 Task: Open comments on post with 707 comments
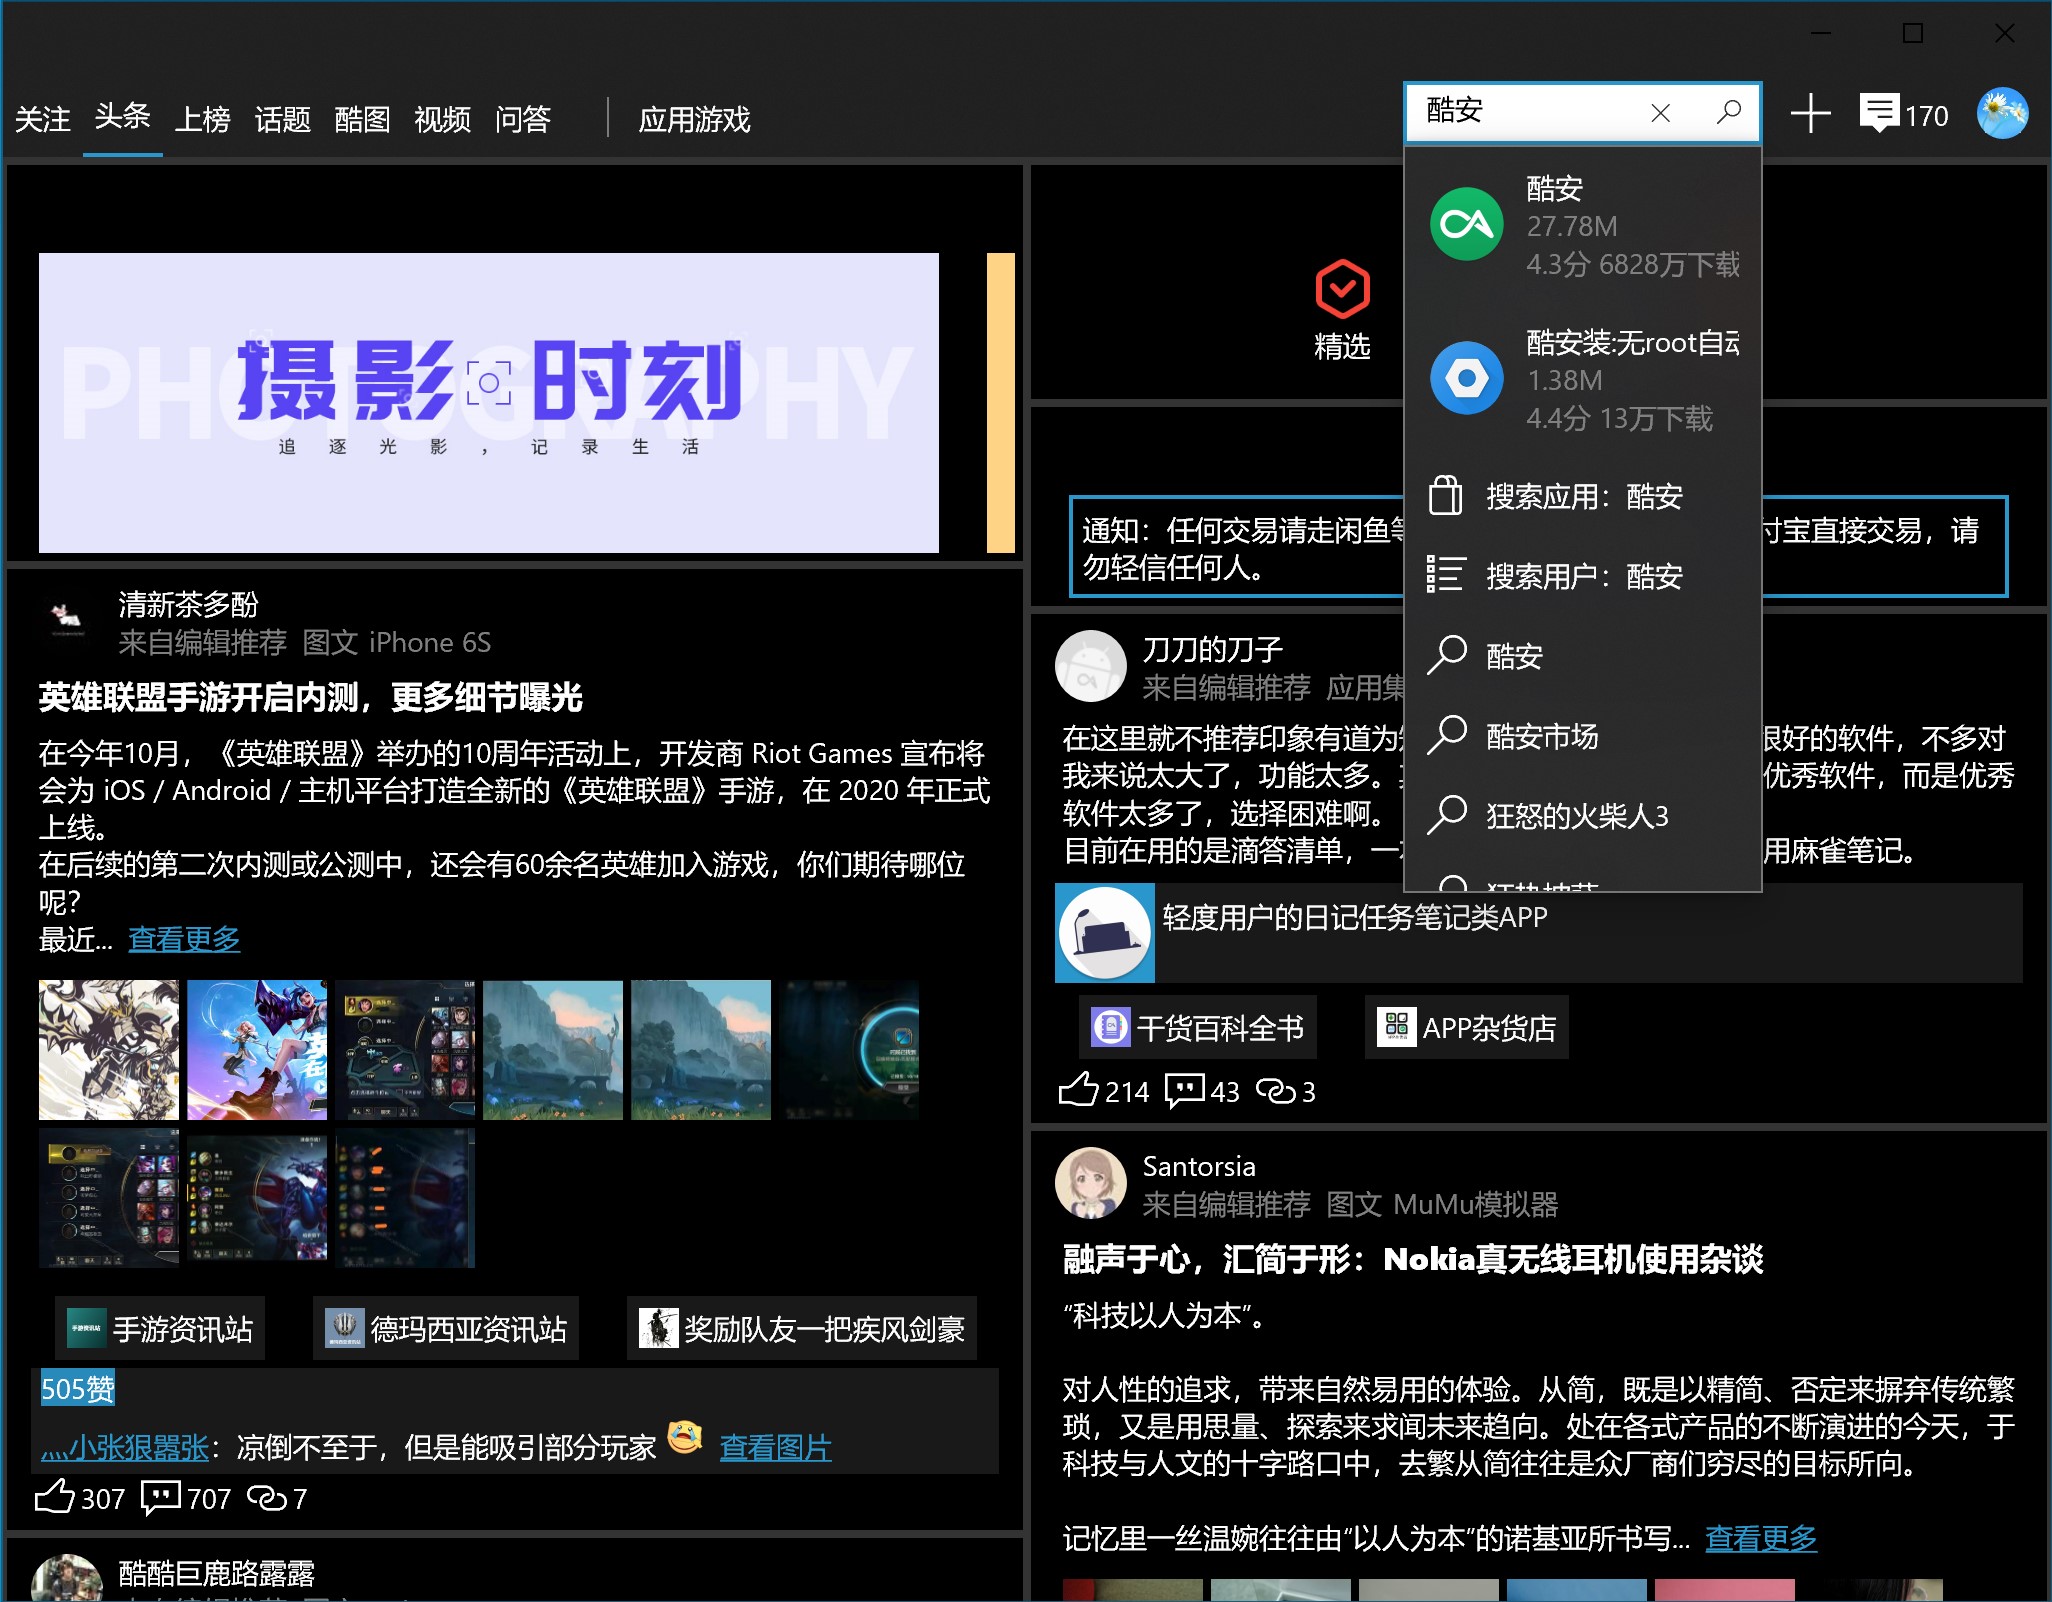coord(162,1497)
